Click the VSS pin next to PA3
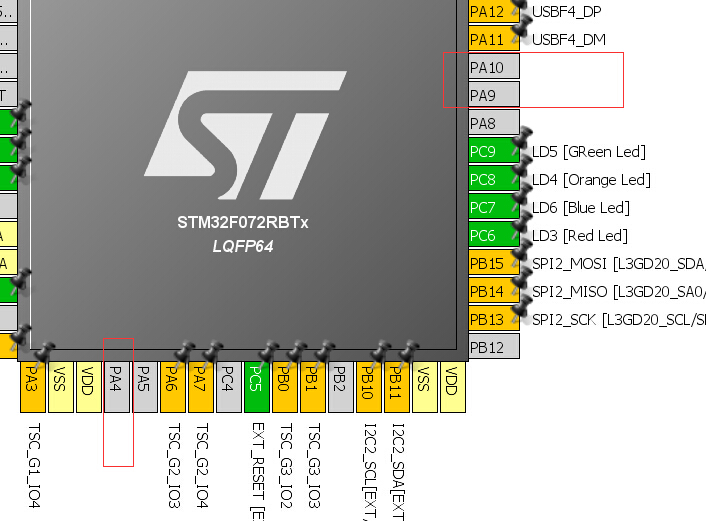706x521 pixels. [61, 386]
